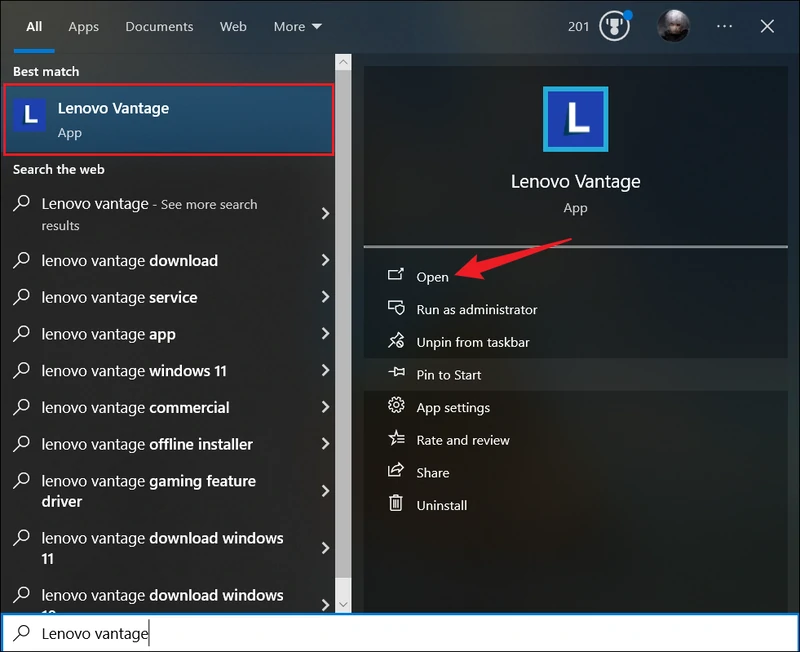The image size is (800, 652).
Task: Click inside the 'Lenovo vantage' search box
Action: [x=400, y=633]
